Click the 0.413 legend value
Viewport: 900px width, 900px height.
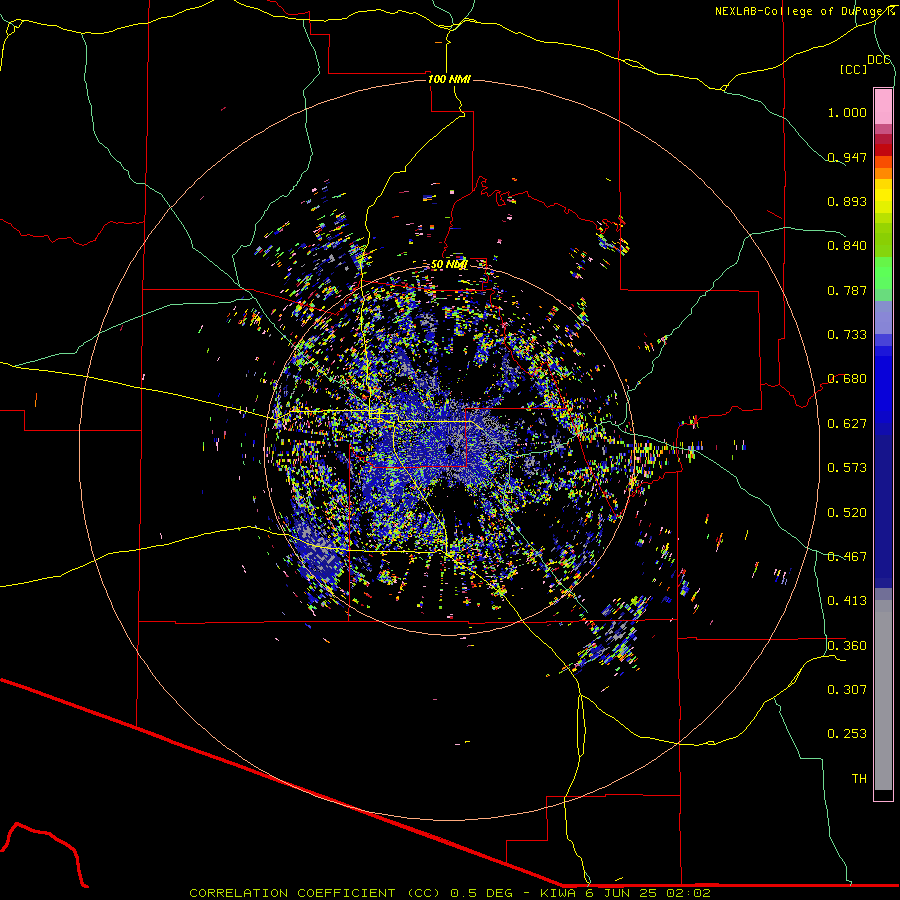(x=847, y=601)
